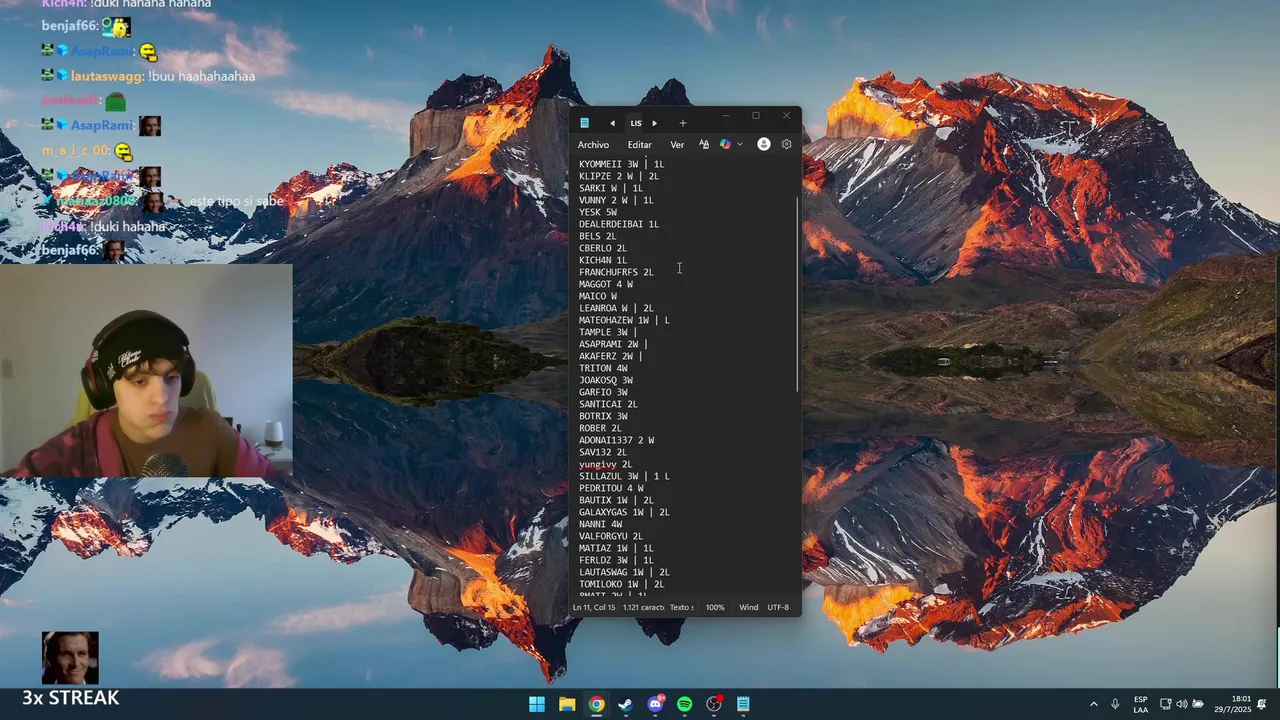Click the line 'GALAXYGAS 1W | 2L'
The height and width of the screenshot is (720, 1280).
click(x=624, y=512)
